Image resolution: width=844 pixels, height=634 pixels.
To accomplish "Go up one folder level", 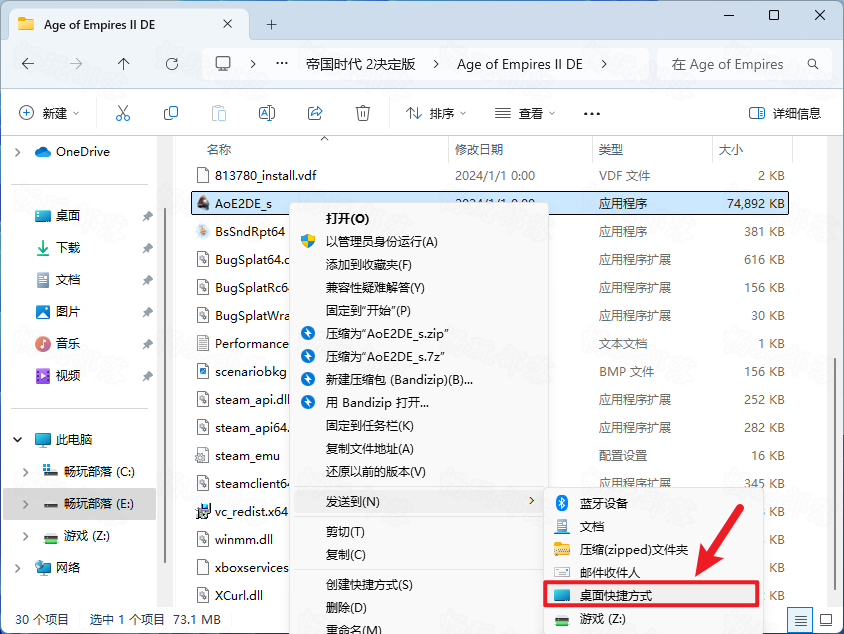I will 124,65.
